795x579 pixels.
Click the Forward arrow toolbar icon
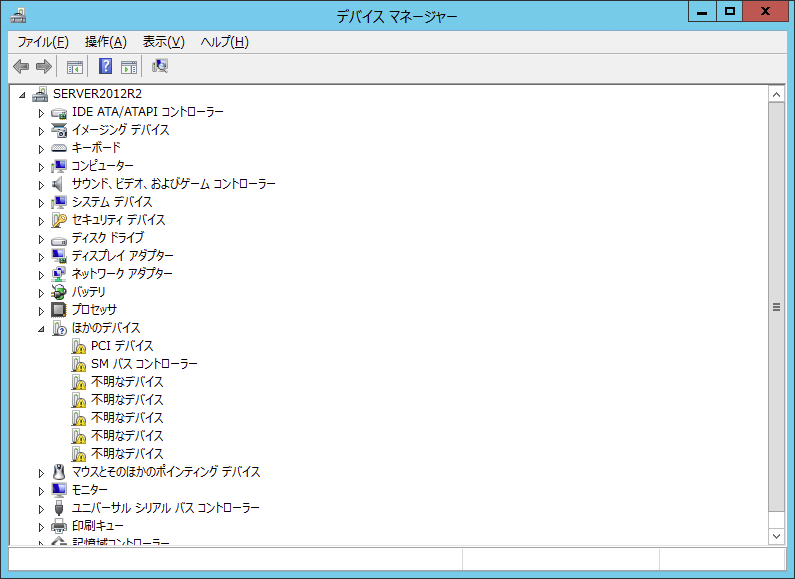click(44, 66)
